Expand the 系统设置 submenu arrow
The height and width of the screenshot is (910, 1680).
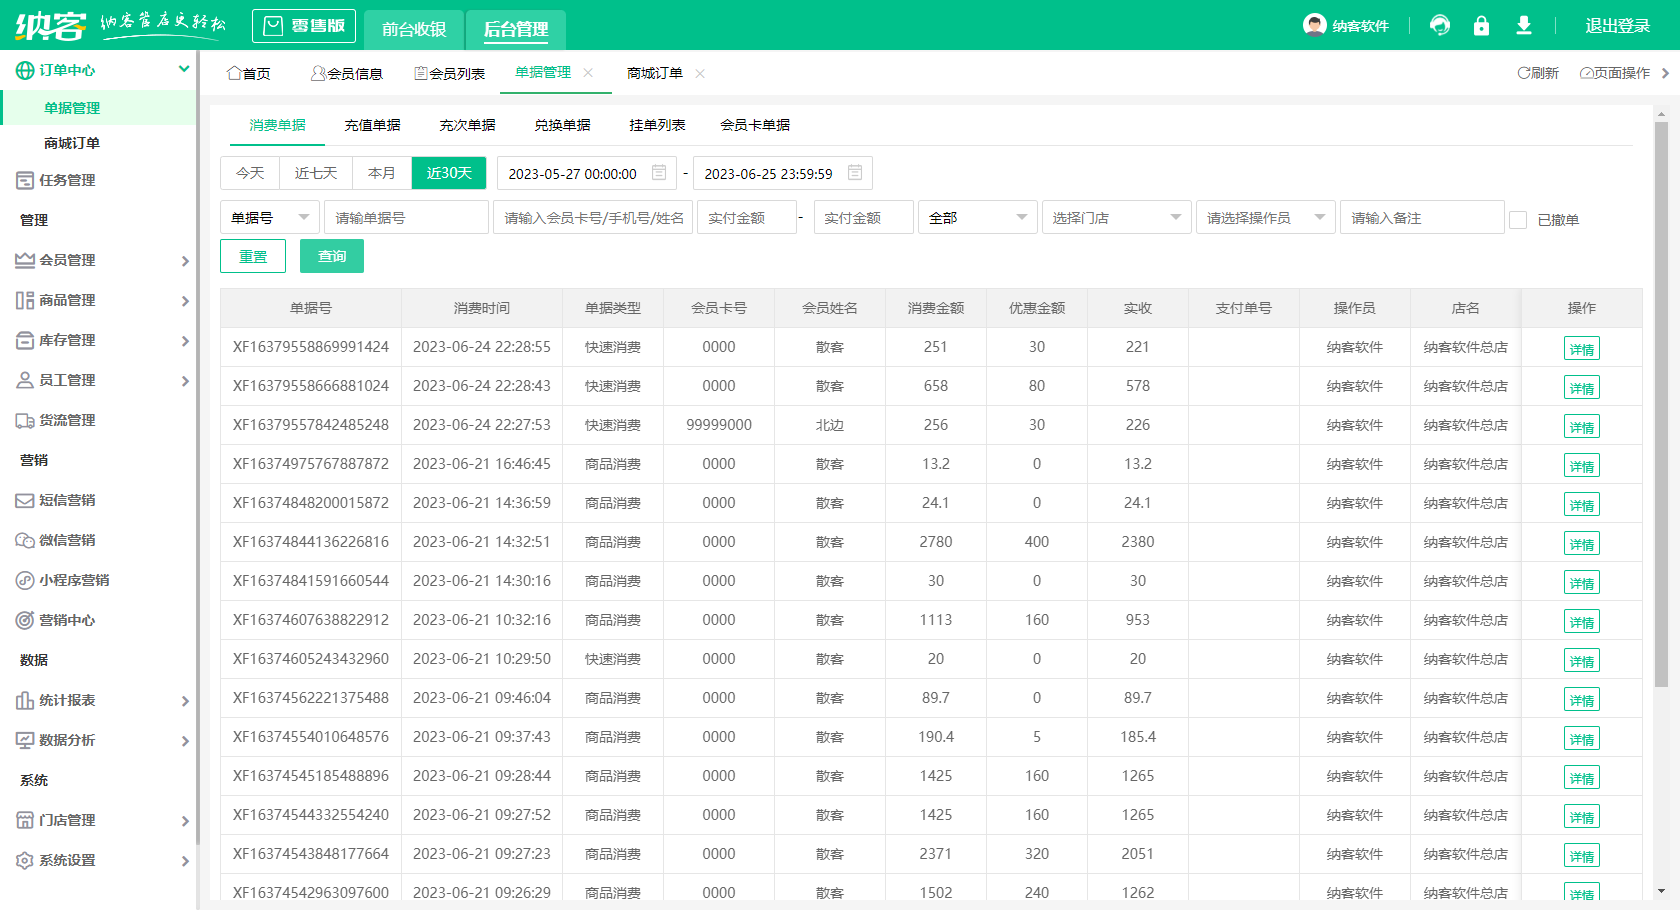click(185, 861)
